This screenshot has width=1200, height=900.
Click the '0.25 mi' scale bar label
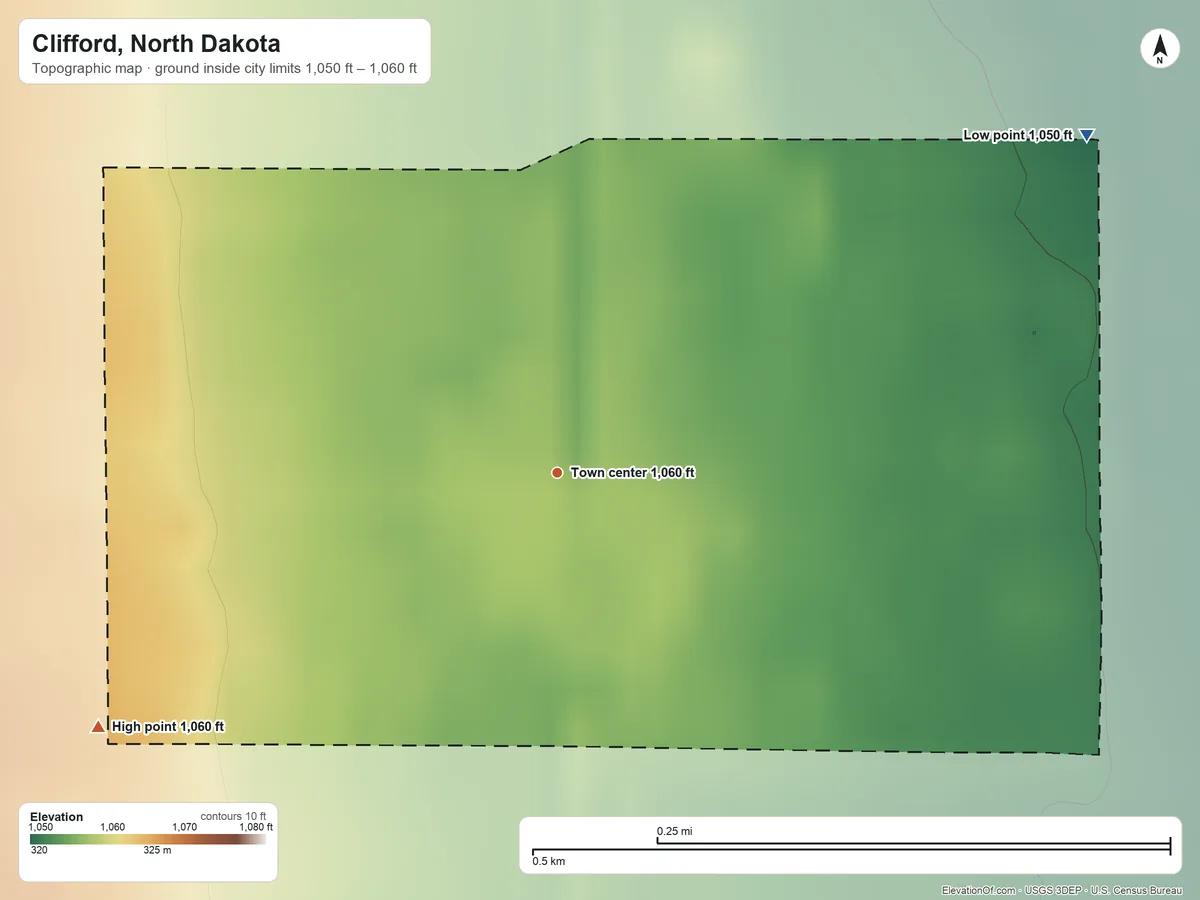[x=675, y=831]
